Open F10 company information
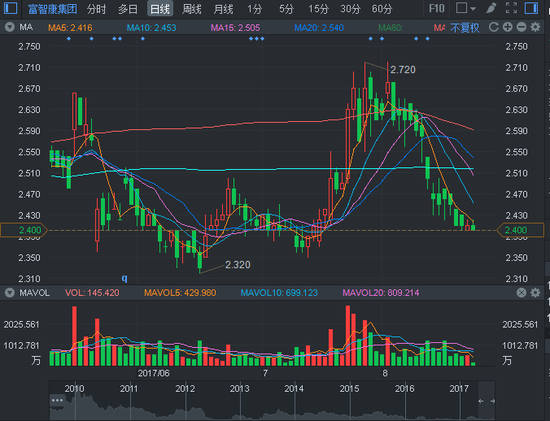The image size is (550, 421). point(437,8)
